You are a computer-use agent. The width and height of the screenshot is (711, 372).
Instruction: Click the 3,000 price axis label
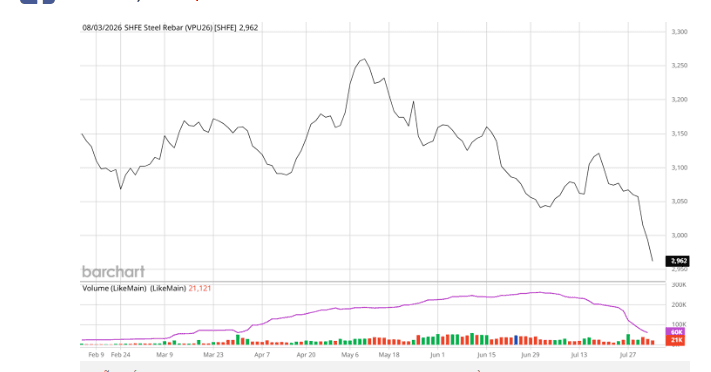point(679,235)
